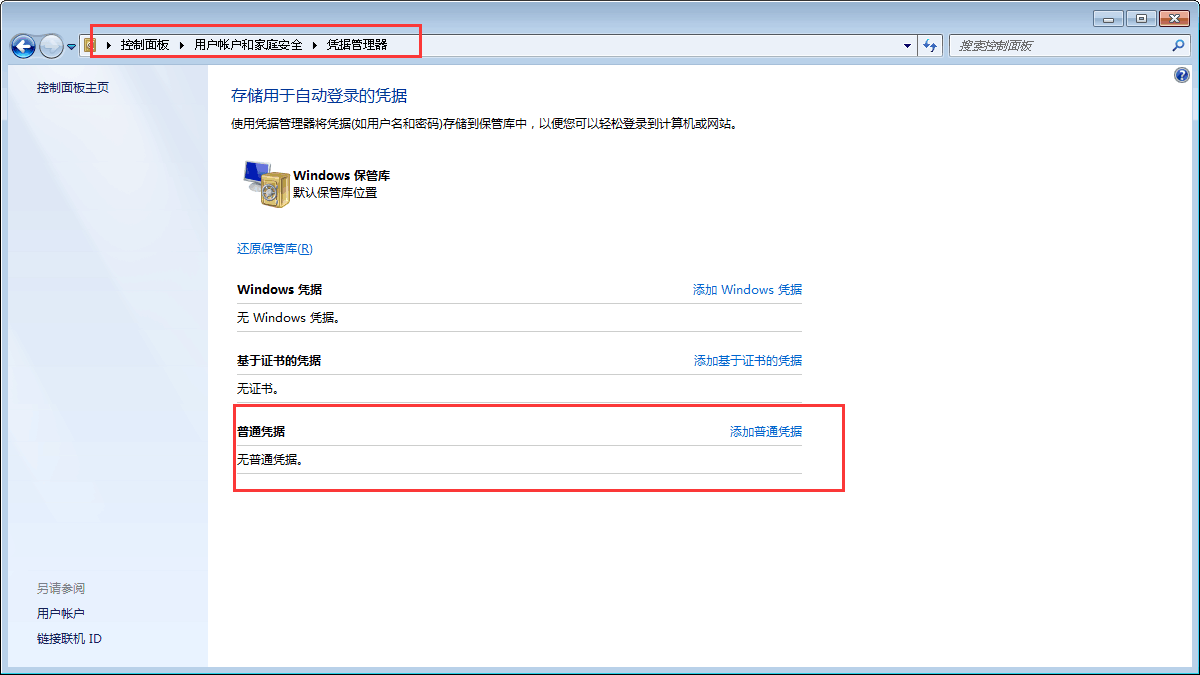The image size is (1200, 675).
Task: Open the recent pages dropdown beside the forward button
Action: click(x=70, y=45)
